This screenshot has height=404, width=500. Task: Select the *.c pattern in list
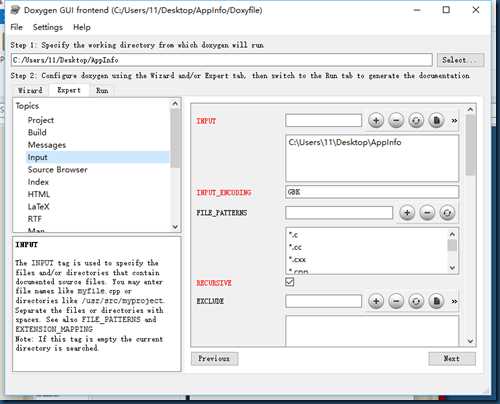point(294,235)
